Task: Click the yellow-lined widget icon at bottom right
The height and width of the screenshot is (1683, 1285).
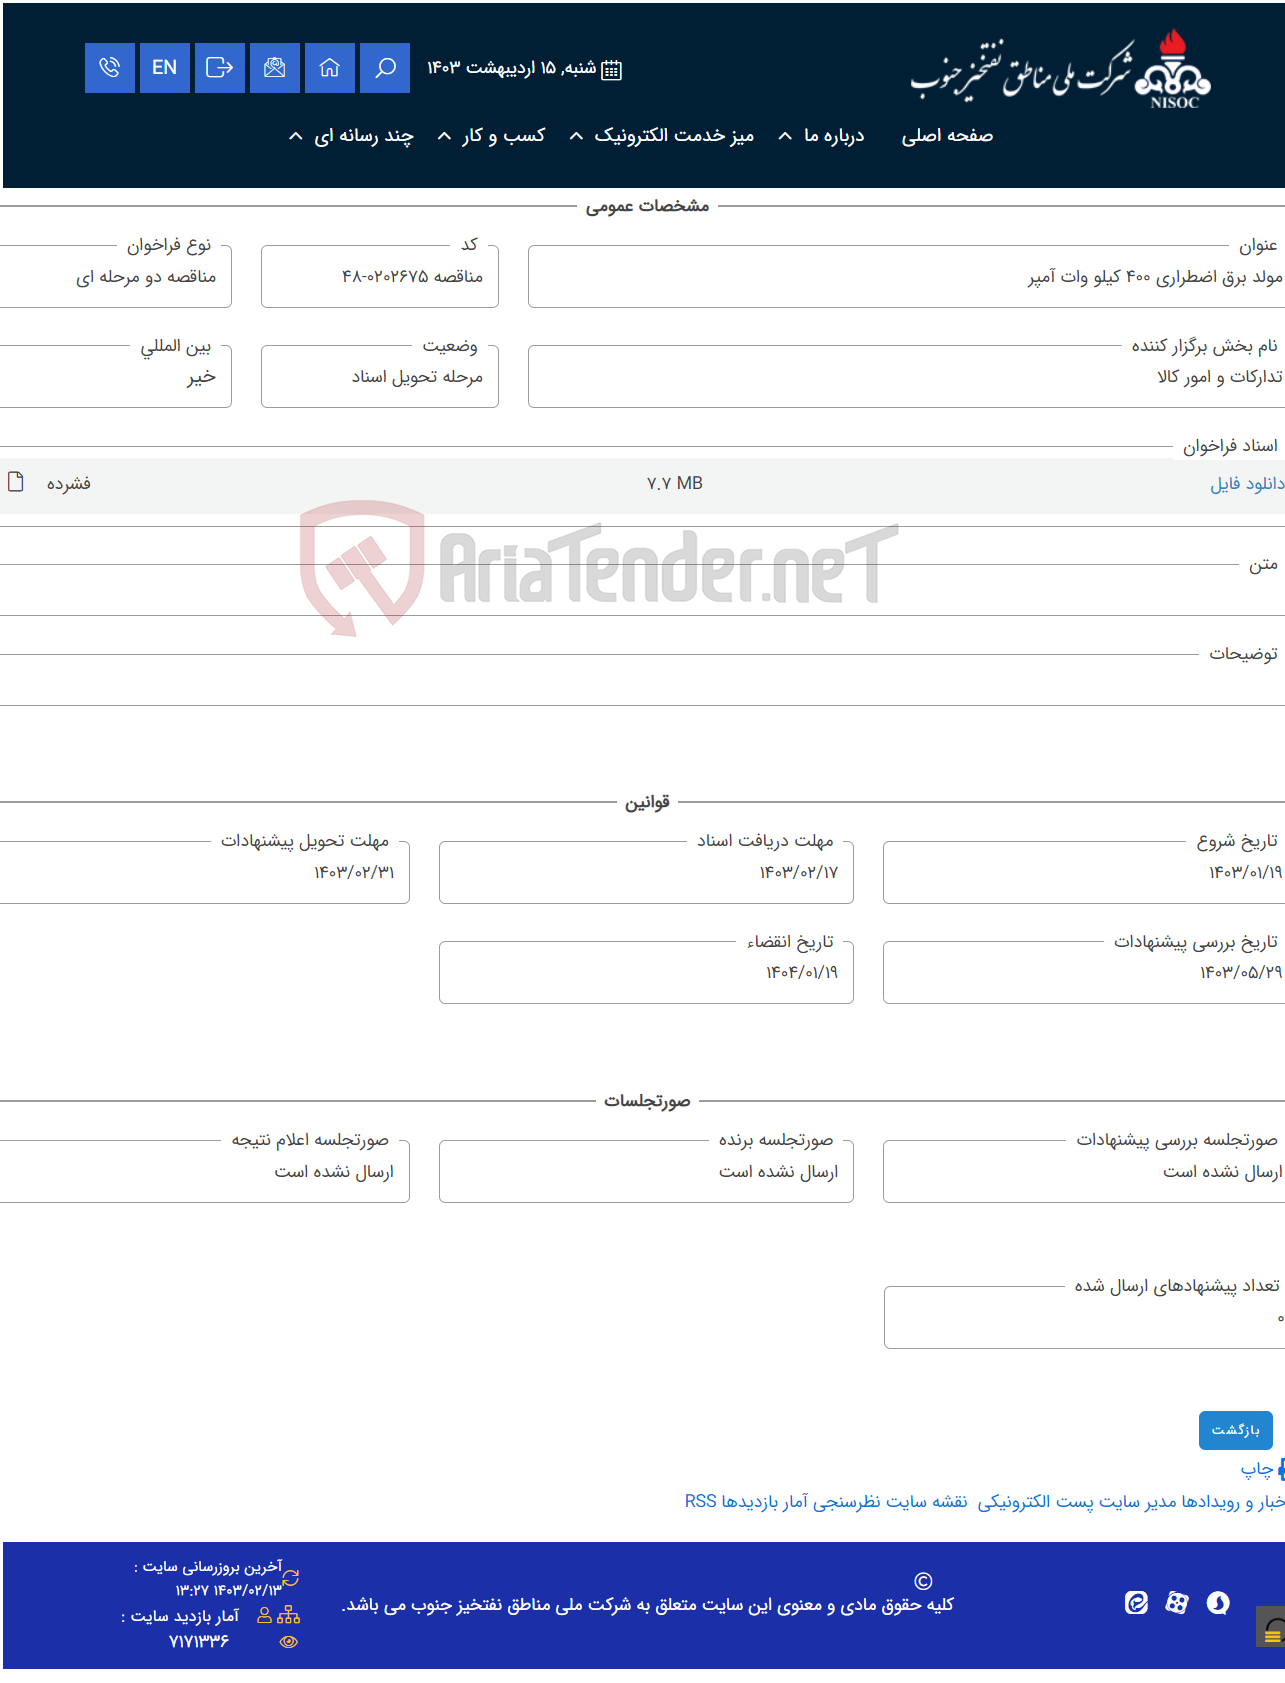Action: 1271,1627
